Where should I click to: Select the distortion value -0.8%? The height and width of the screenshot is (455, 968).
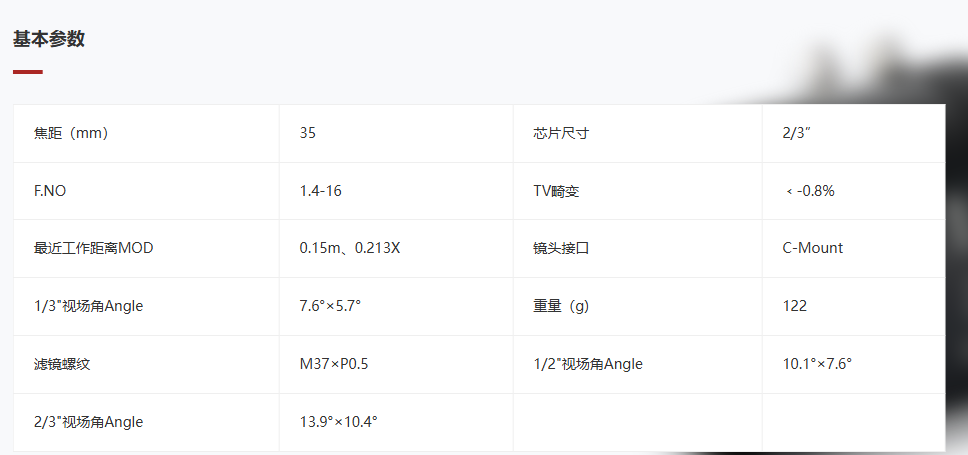click(810, 191)
